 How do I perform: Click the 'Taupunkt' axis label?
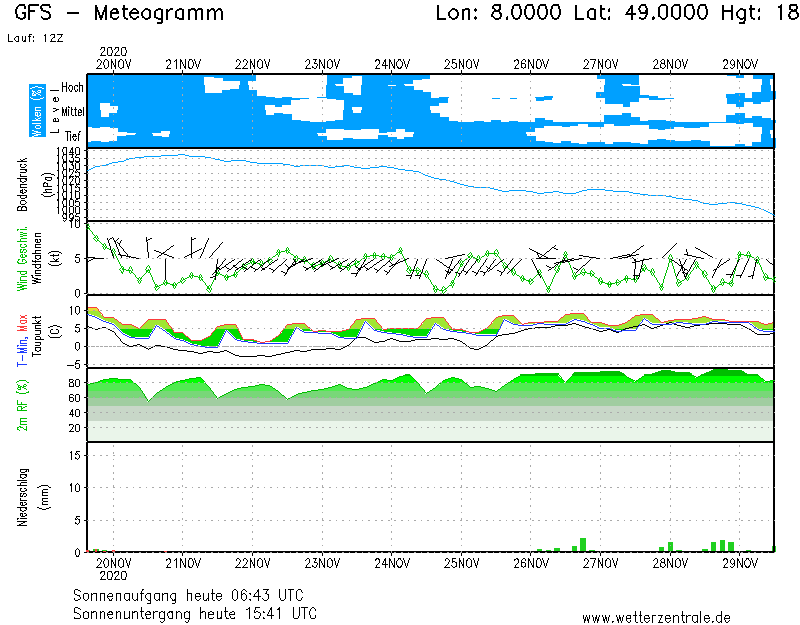pyautogui.click(x=37, y=336)
